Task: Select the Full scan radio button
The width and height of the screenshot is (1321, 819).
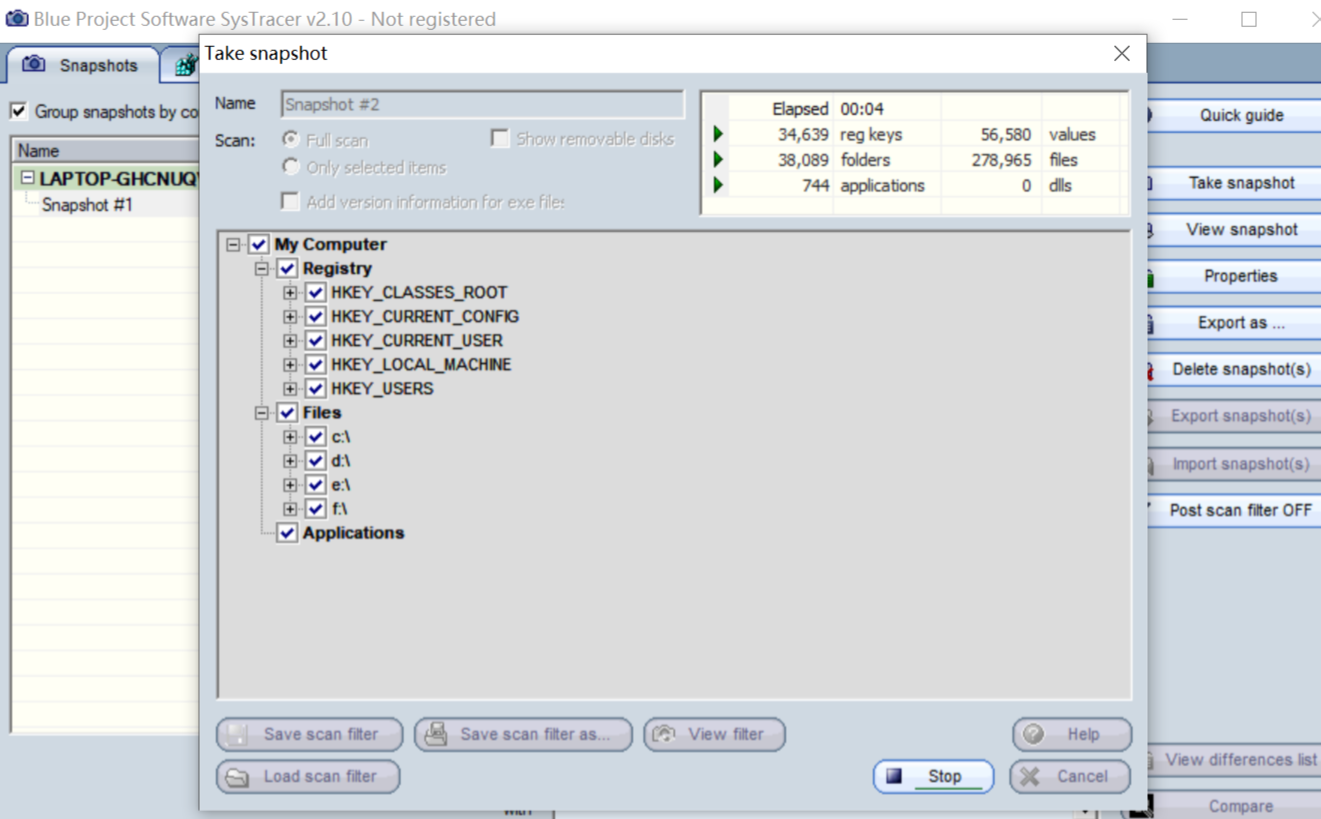Action: click(x=290, y=139)
